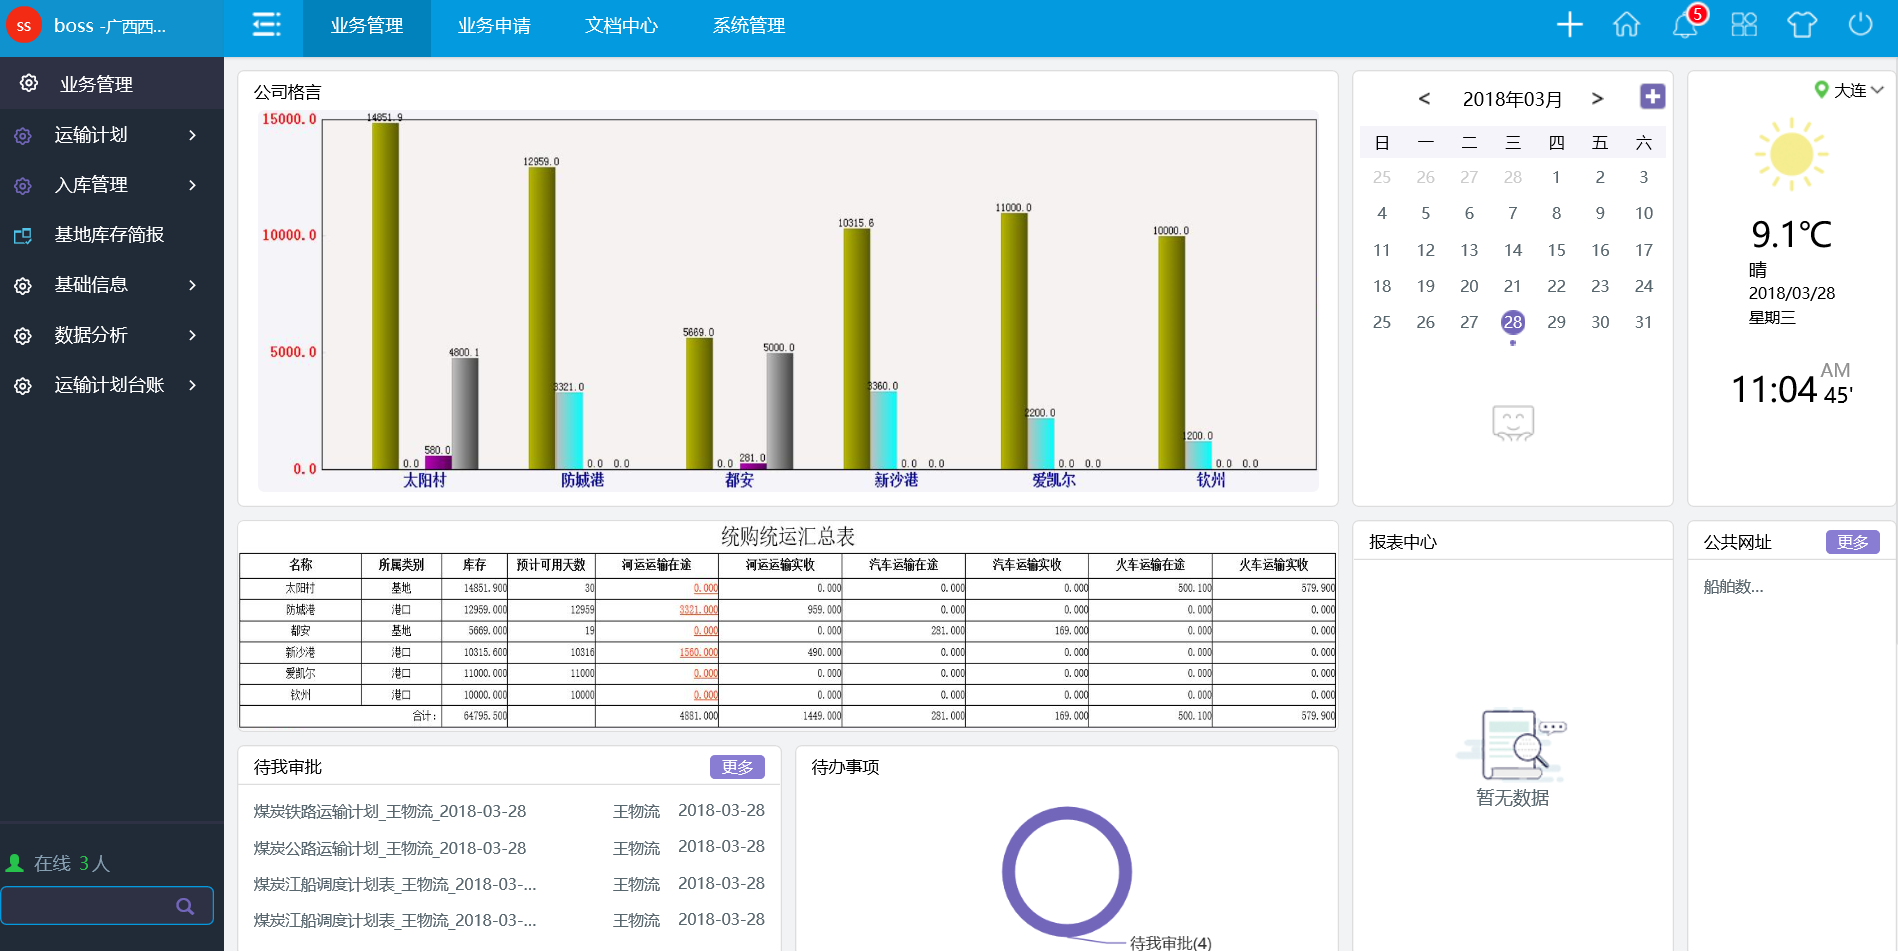Click 更多 button in 待我审批 panel
Viewport: 1898px width, 952px height.
[737, 767]
